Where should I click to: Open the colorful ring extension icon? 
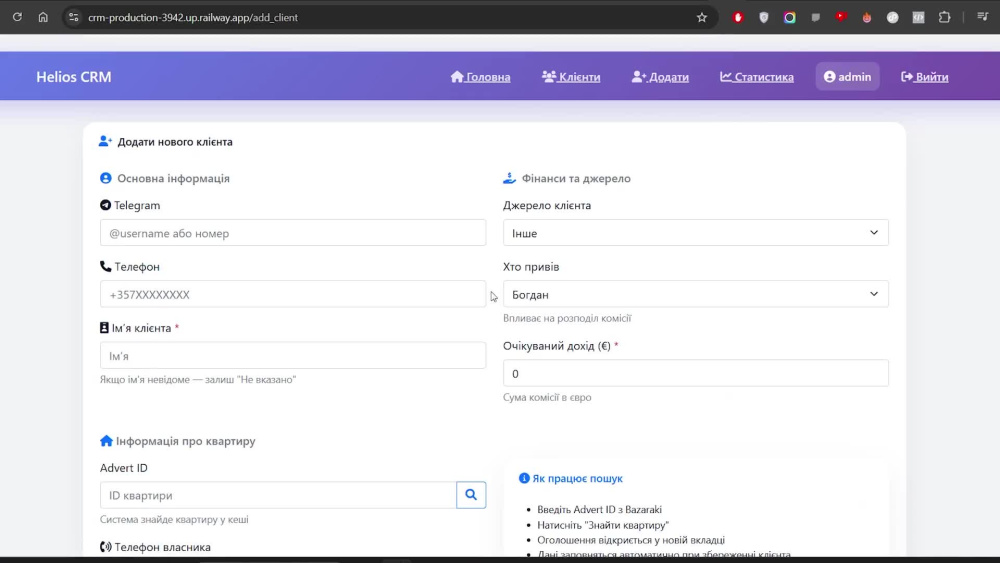pos(790,18)
